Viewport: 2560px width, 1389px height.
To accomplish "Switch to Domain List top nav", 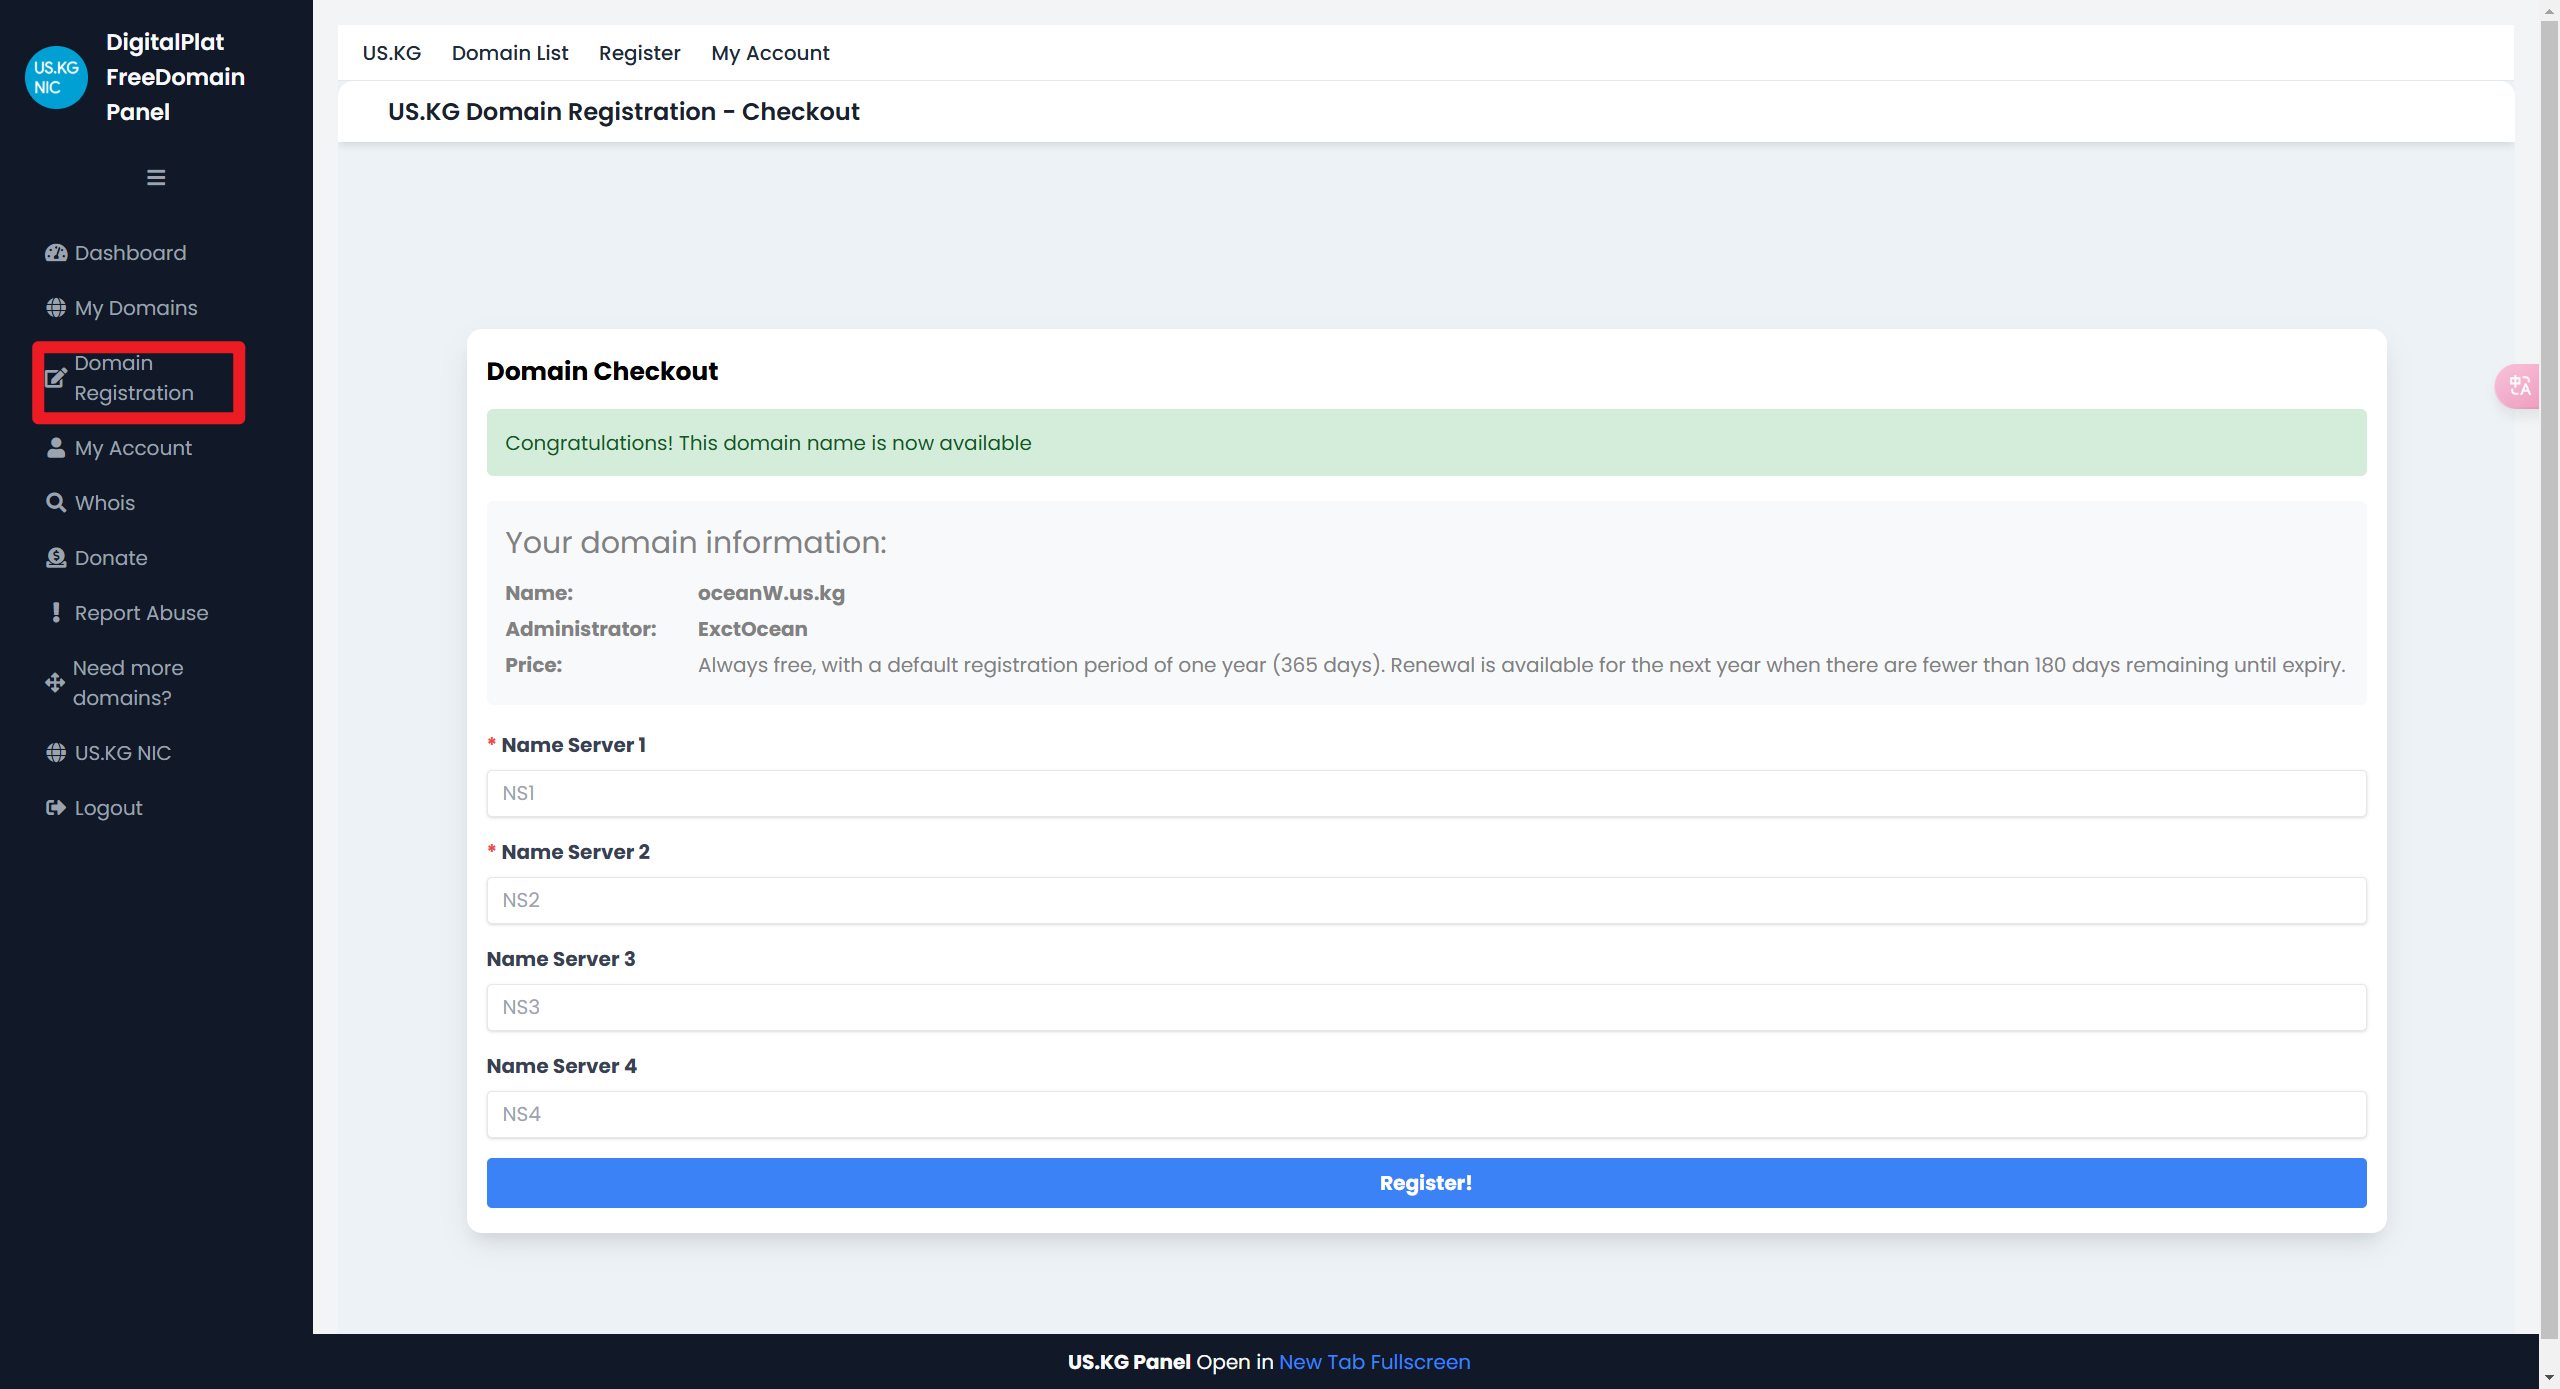I will (509, 53).
